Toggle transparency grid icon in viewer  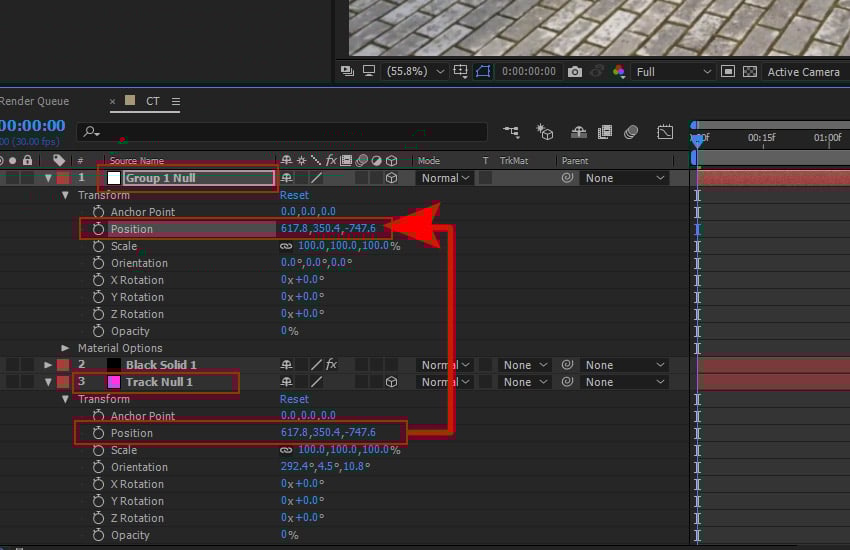(x=750, y=72)
